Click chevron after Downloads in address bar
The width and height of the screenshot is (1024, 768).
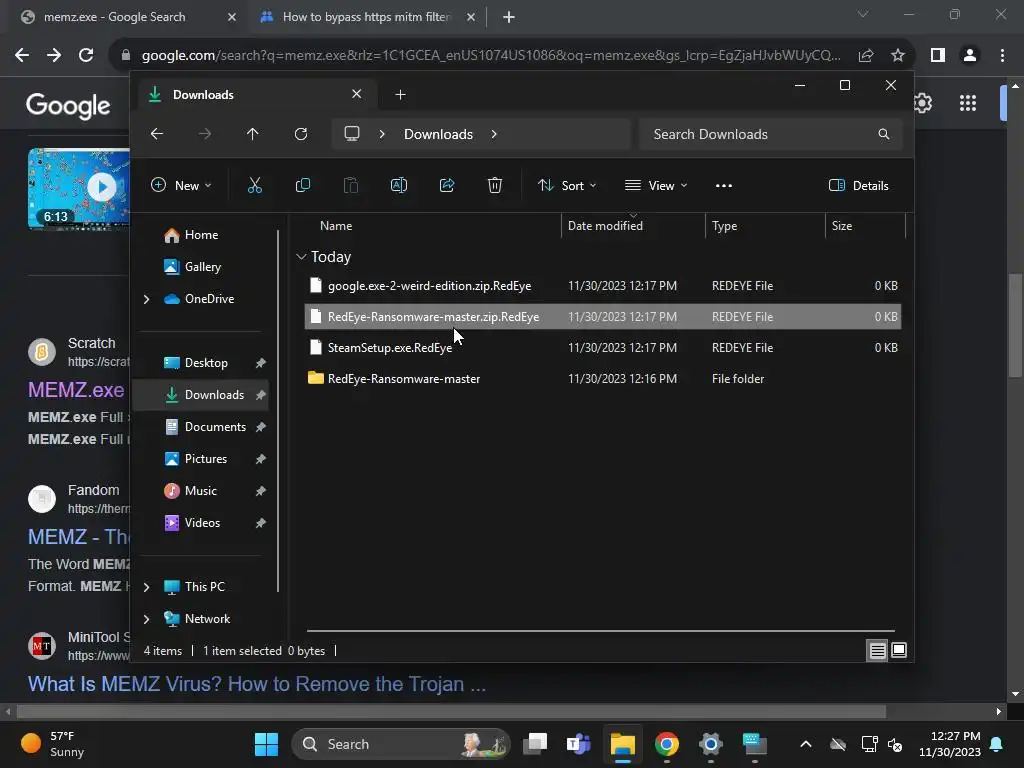tap(494, 134)
